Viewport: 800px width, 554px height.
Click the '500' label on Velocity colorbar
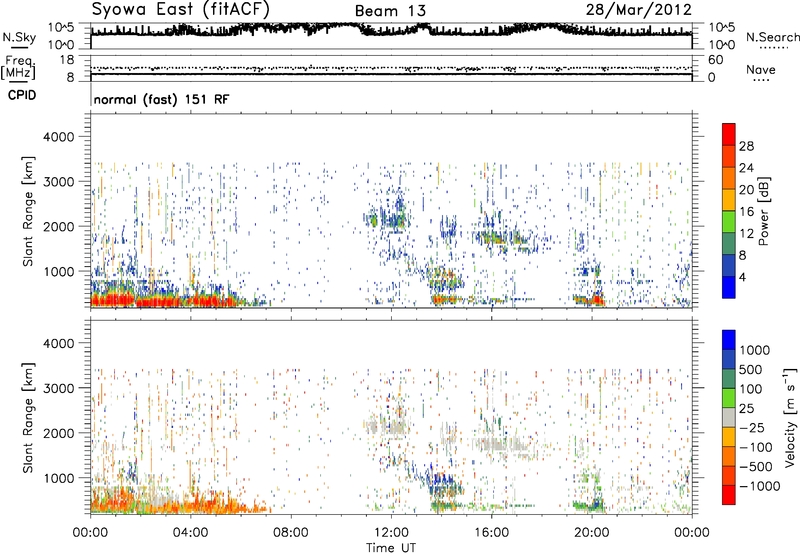coord(750,370)
